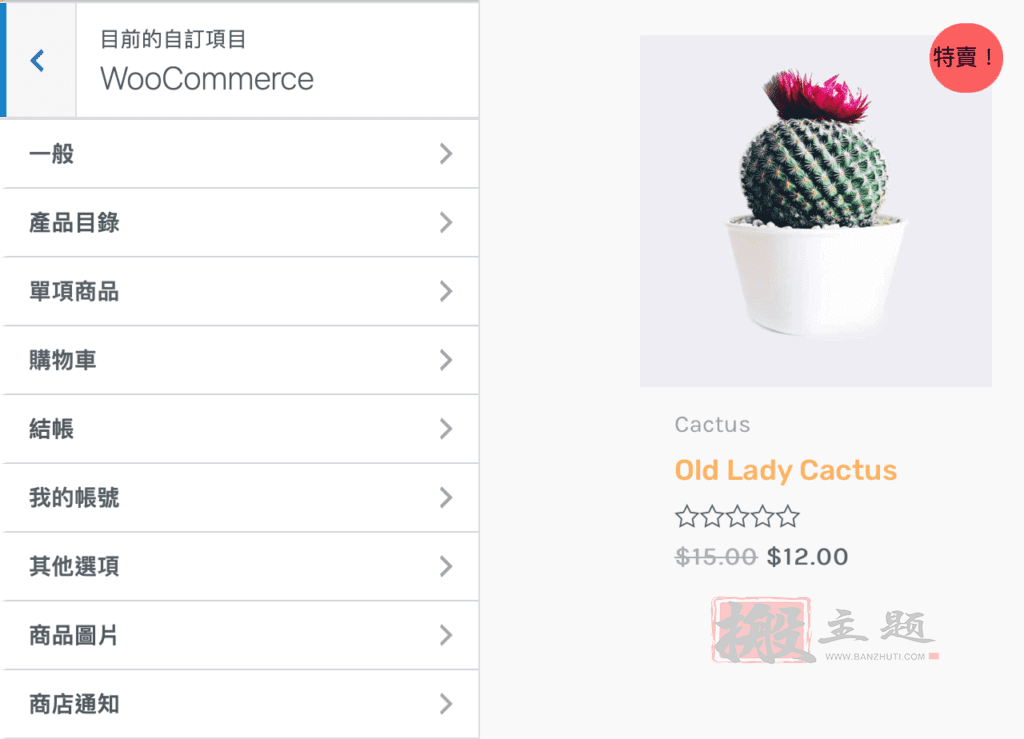The height and width of the screenshot is (739, 1024).
Task: Click the Cactus category link
Action: 712,424
